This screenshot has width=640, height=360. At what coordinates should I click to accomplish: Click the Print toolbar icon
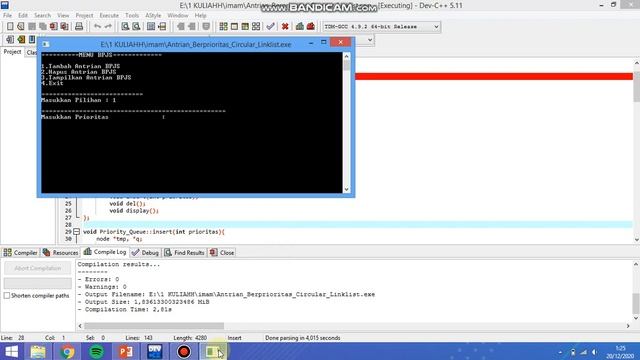[79, 27]
